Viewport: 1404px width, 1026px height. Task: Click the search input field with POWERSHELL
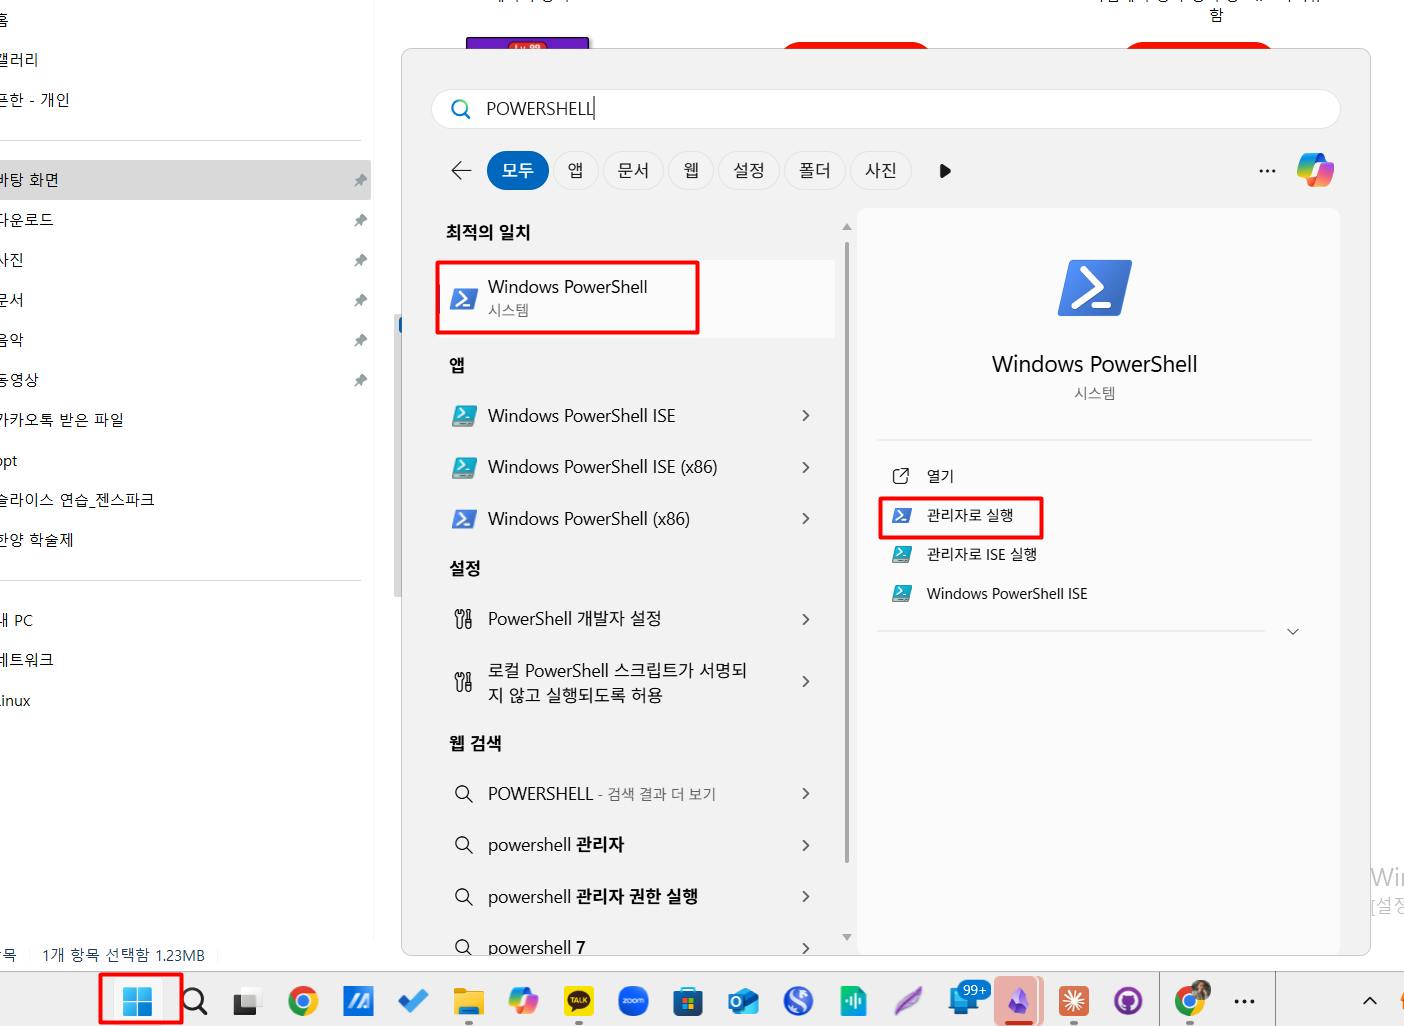pos(885,108)
